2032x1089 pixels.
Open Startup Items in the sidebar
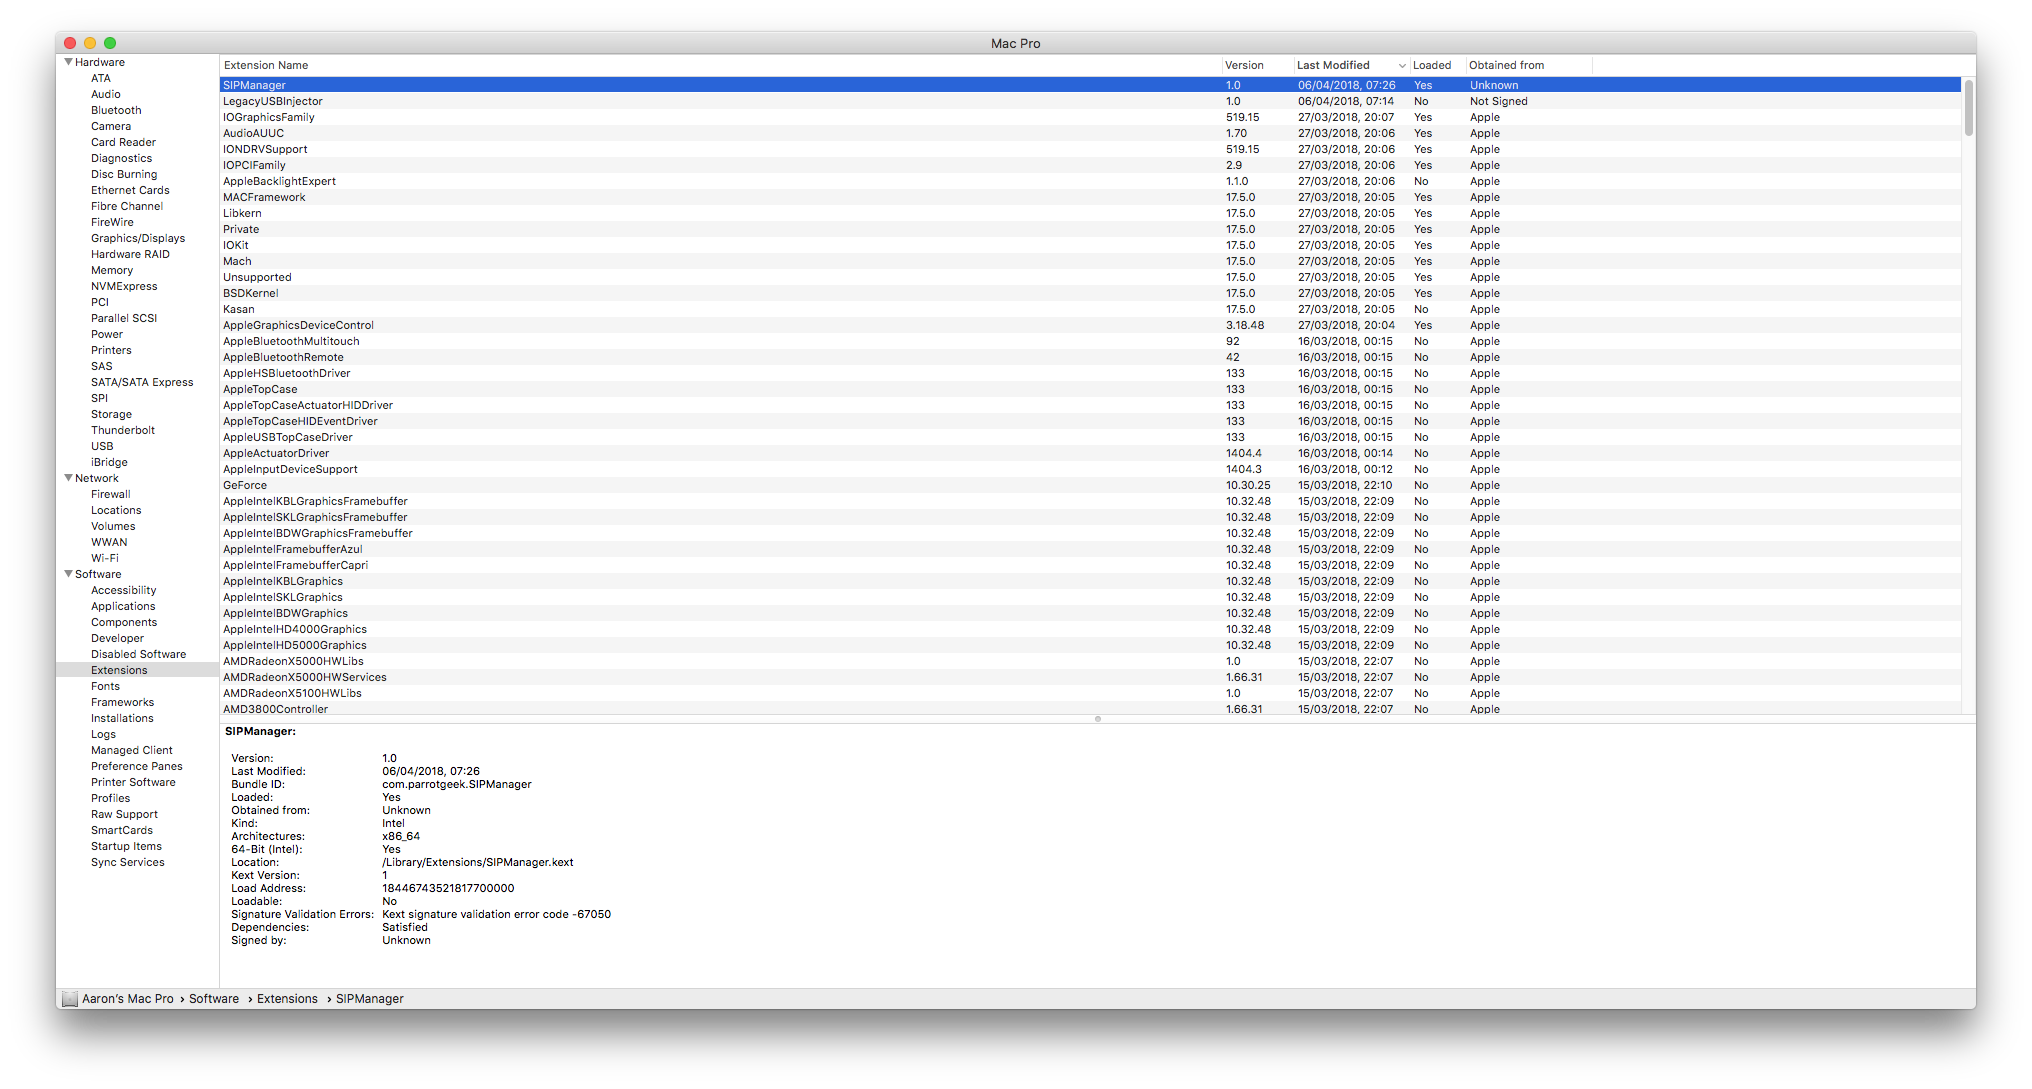126,846
